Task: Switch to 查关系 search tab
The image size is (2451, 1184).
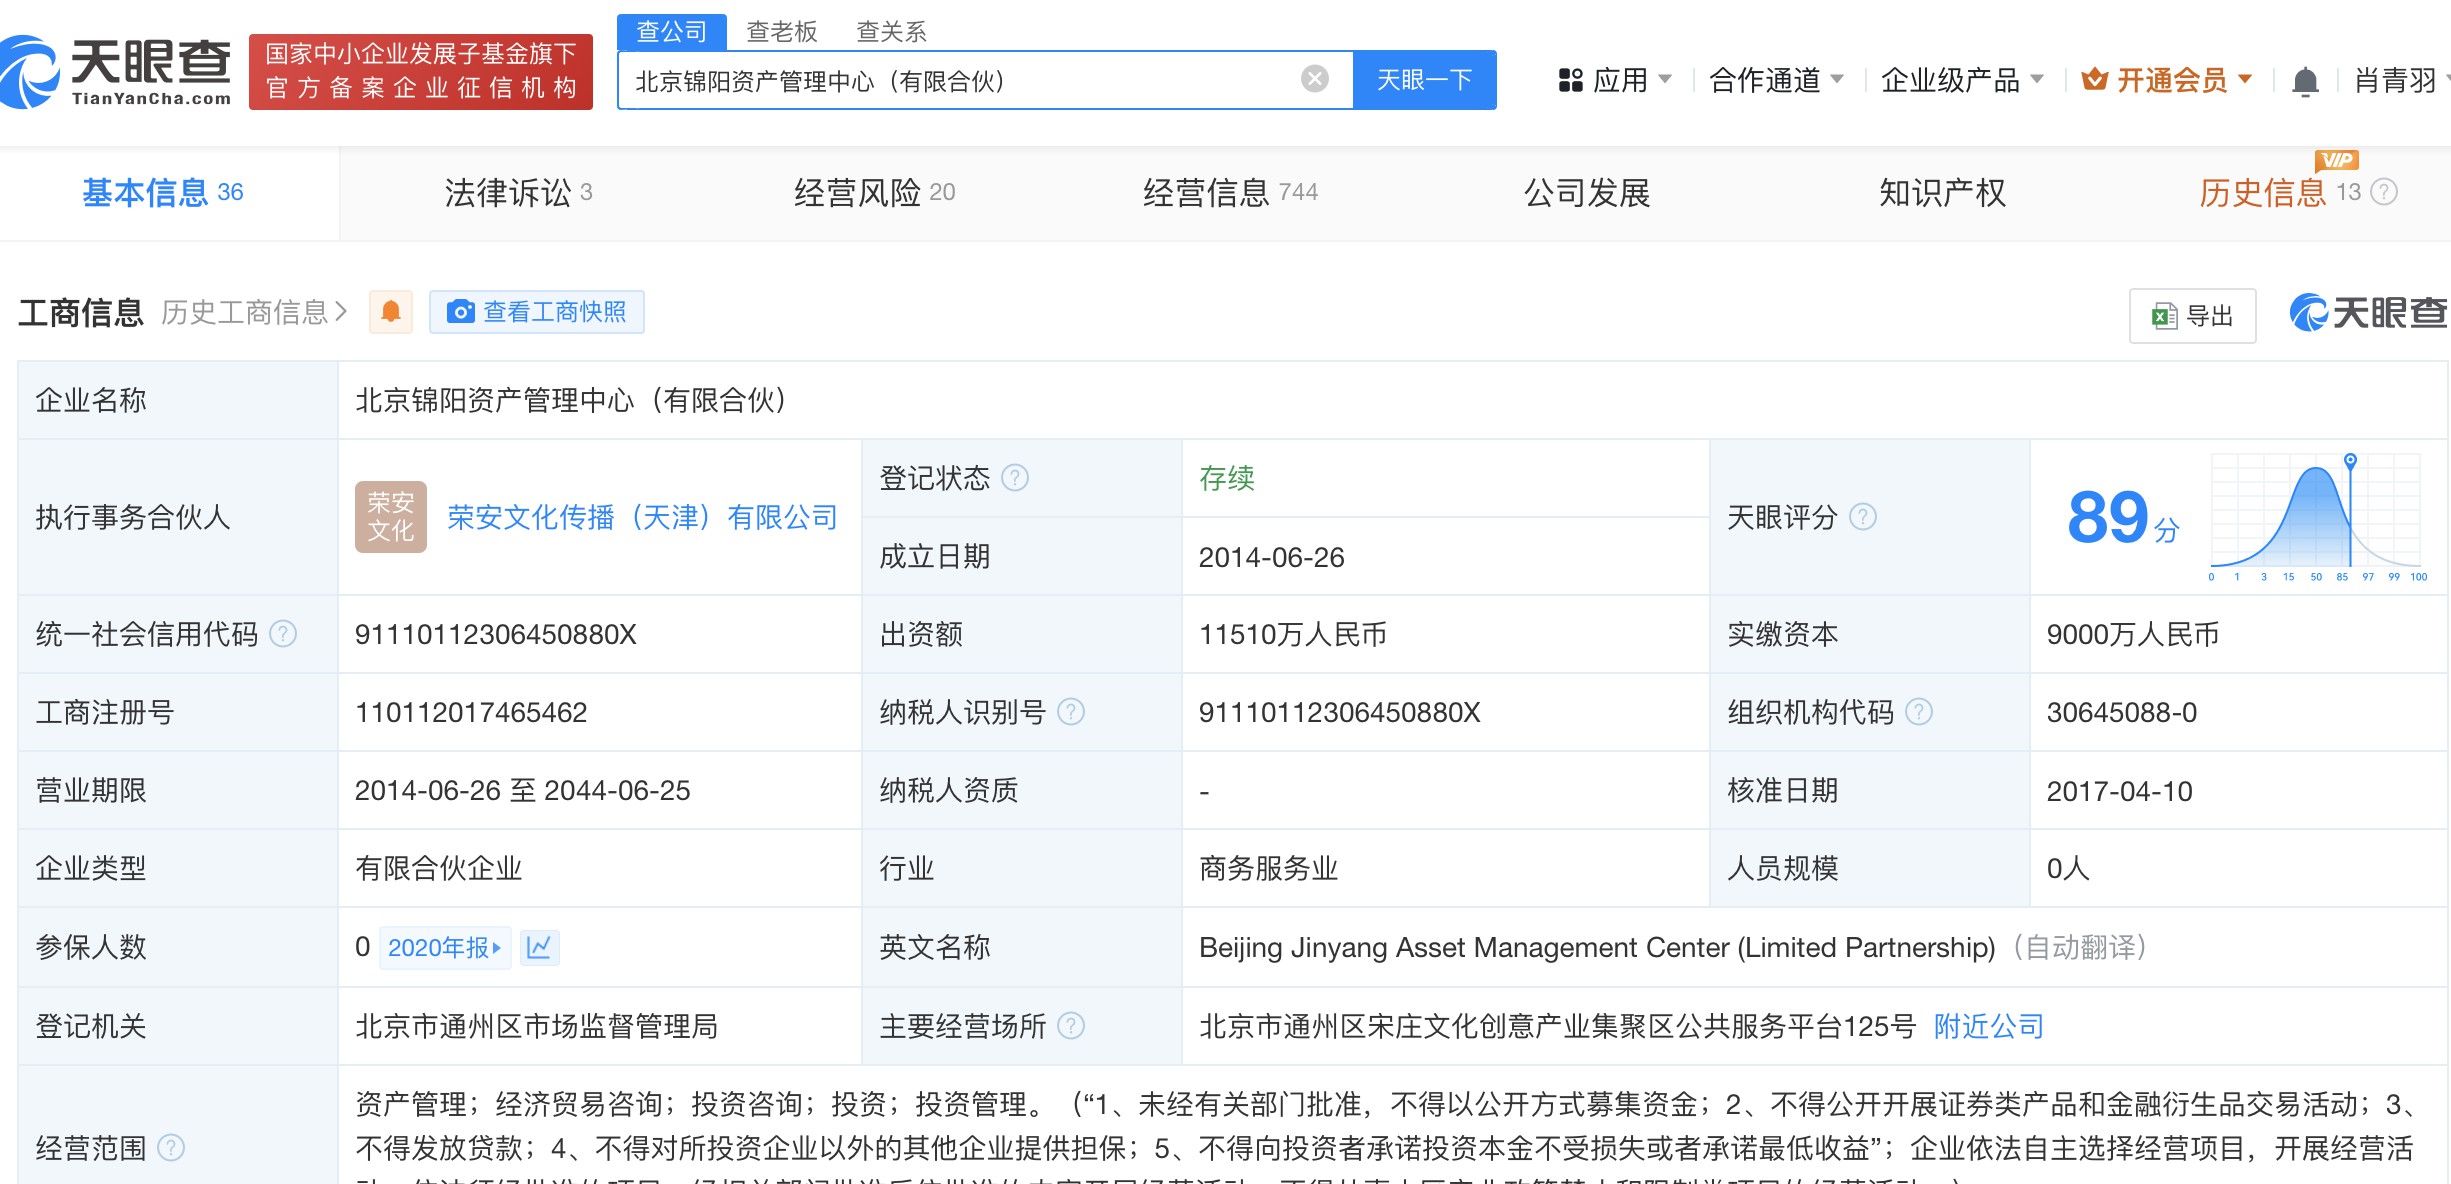Action: 891,32
